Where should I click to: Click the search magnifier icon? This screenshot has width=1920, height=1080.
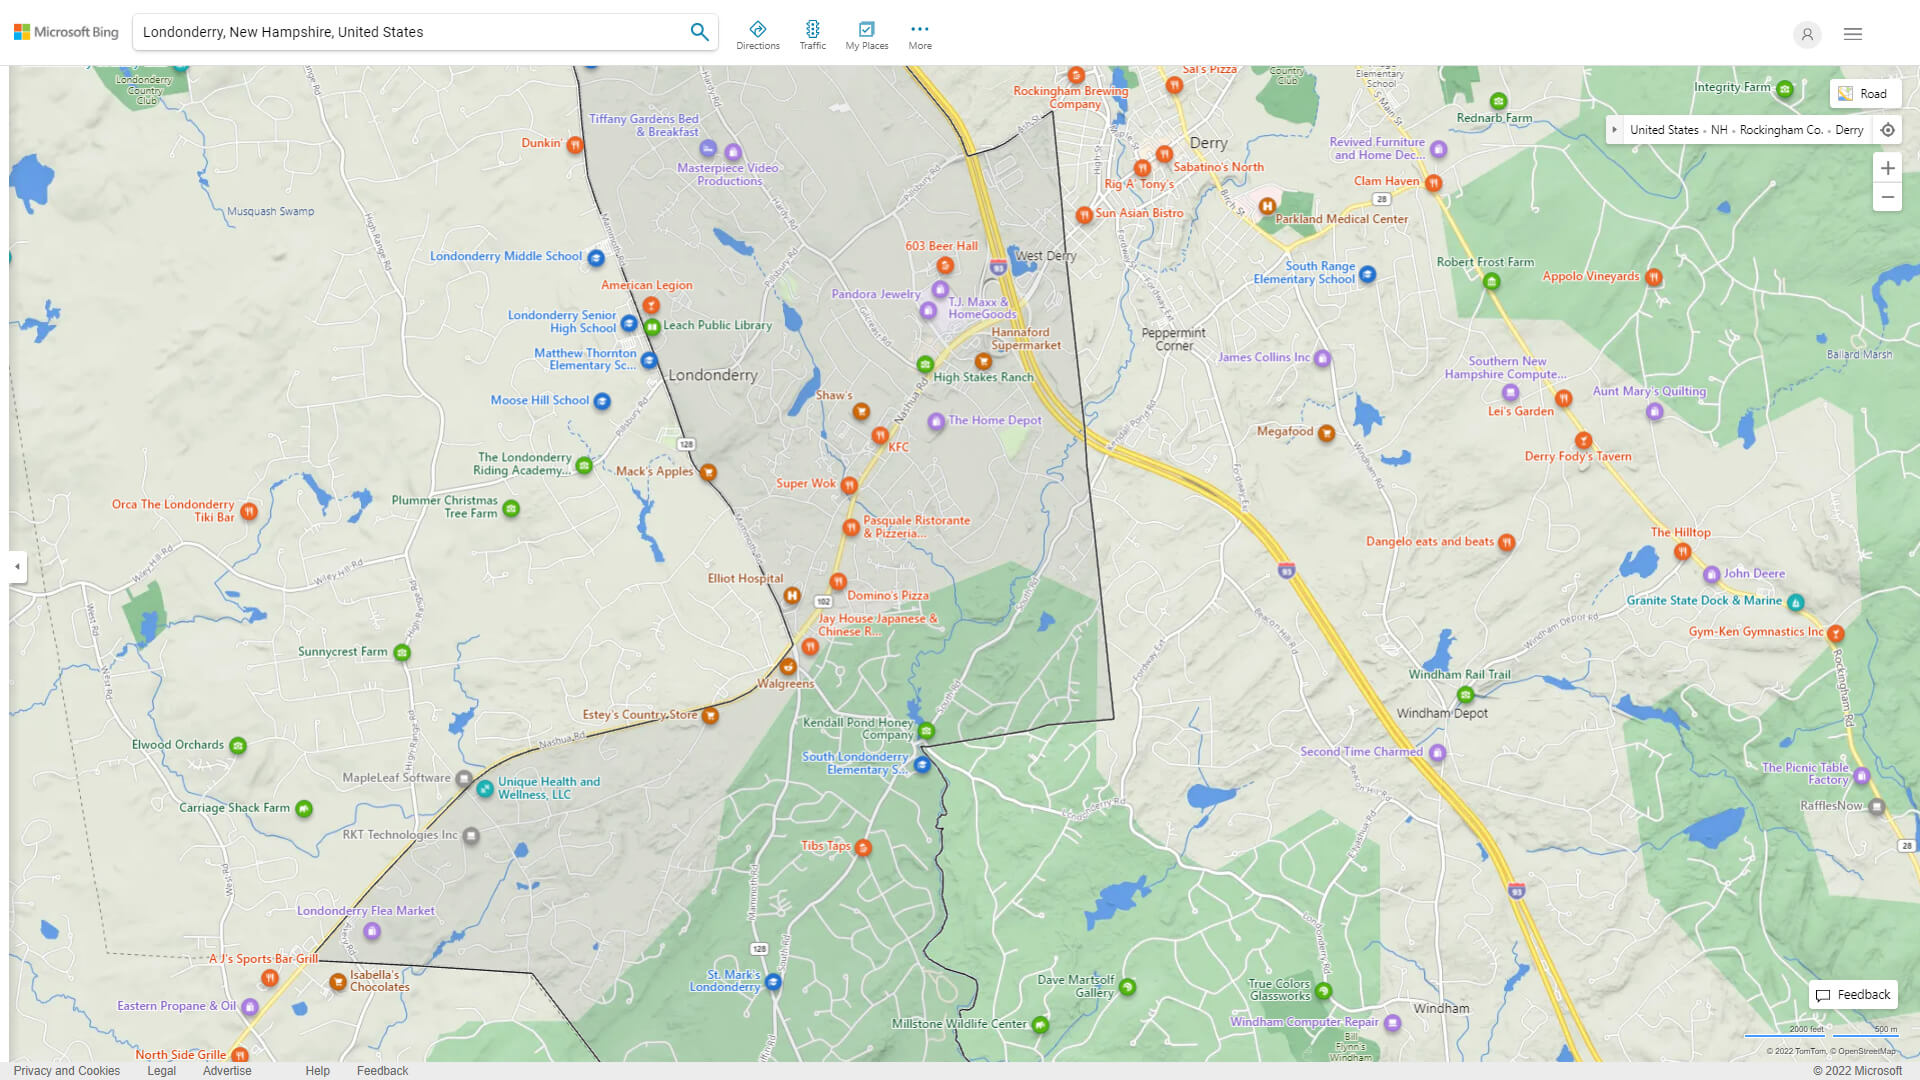point(699,32)
